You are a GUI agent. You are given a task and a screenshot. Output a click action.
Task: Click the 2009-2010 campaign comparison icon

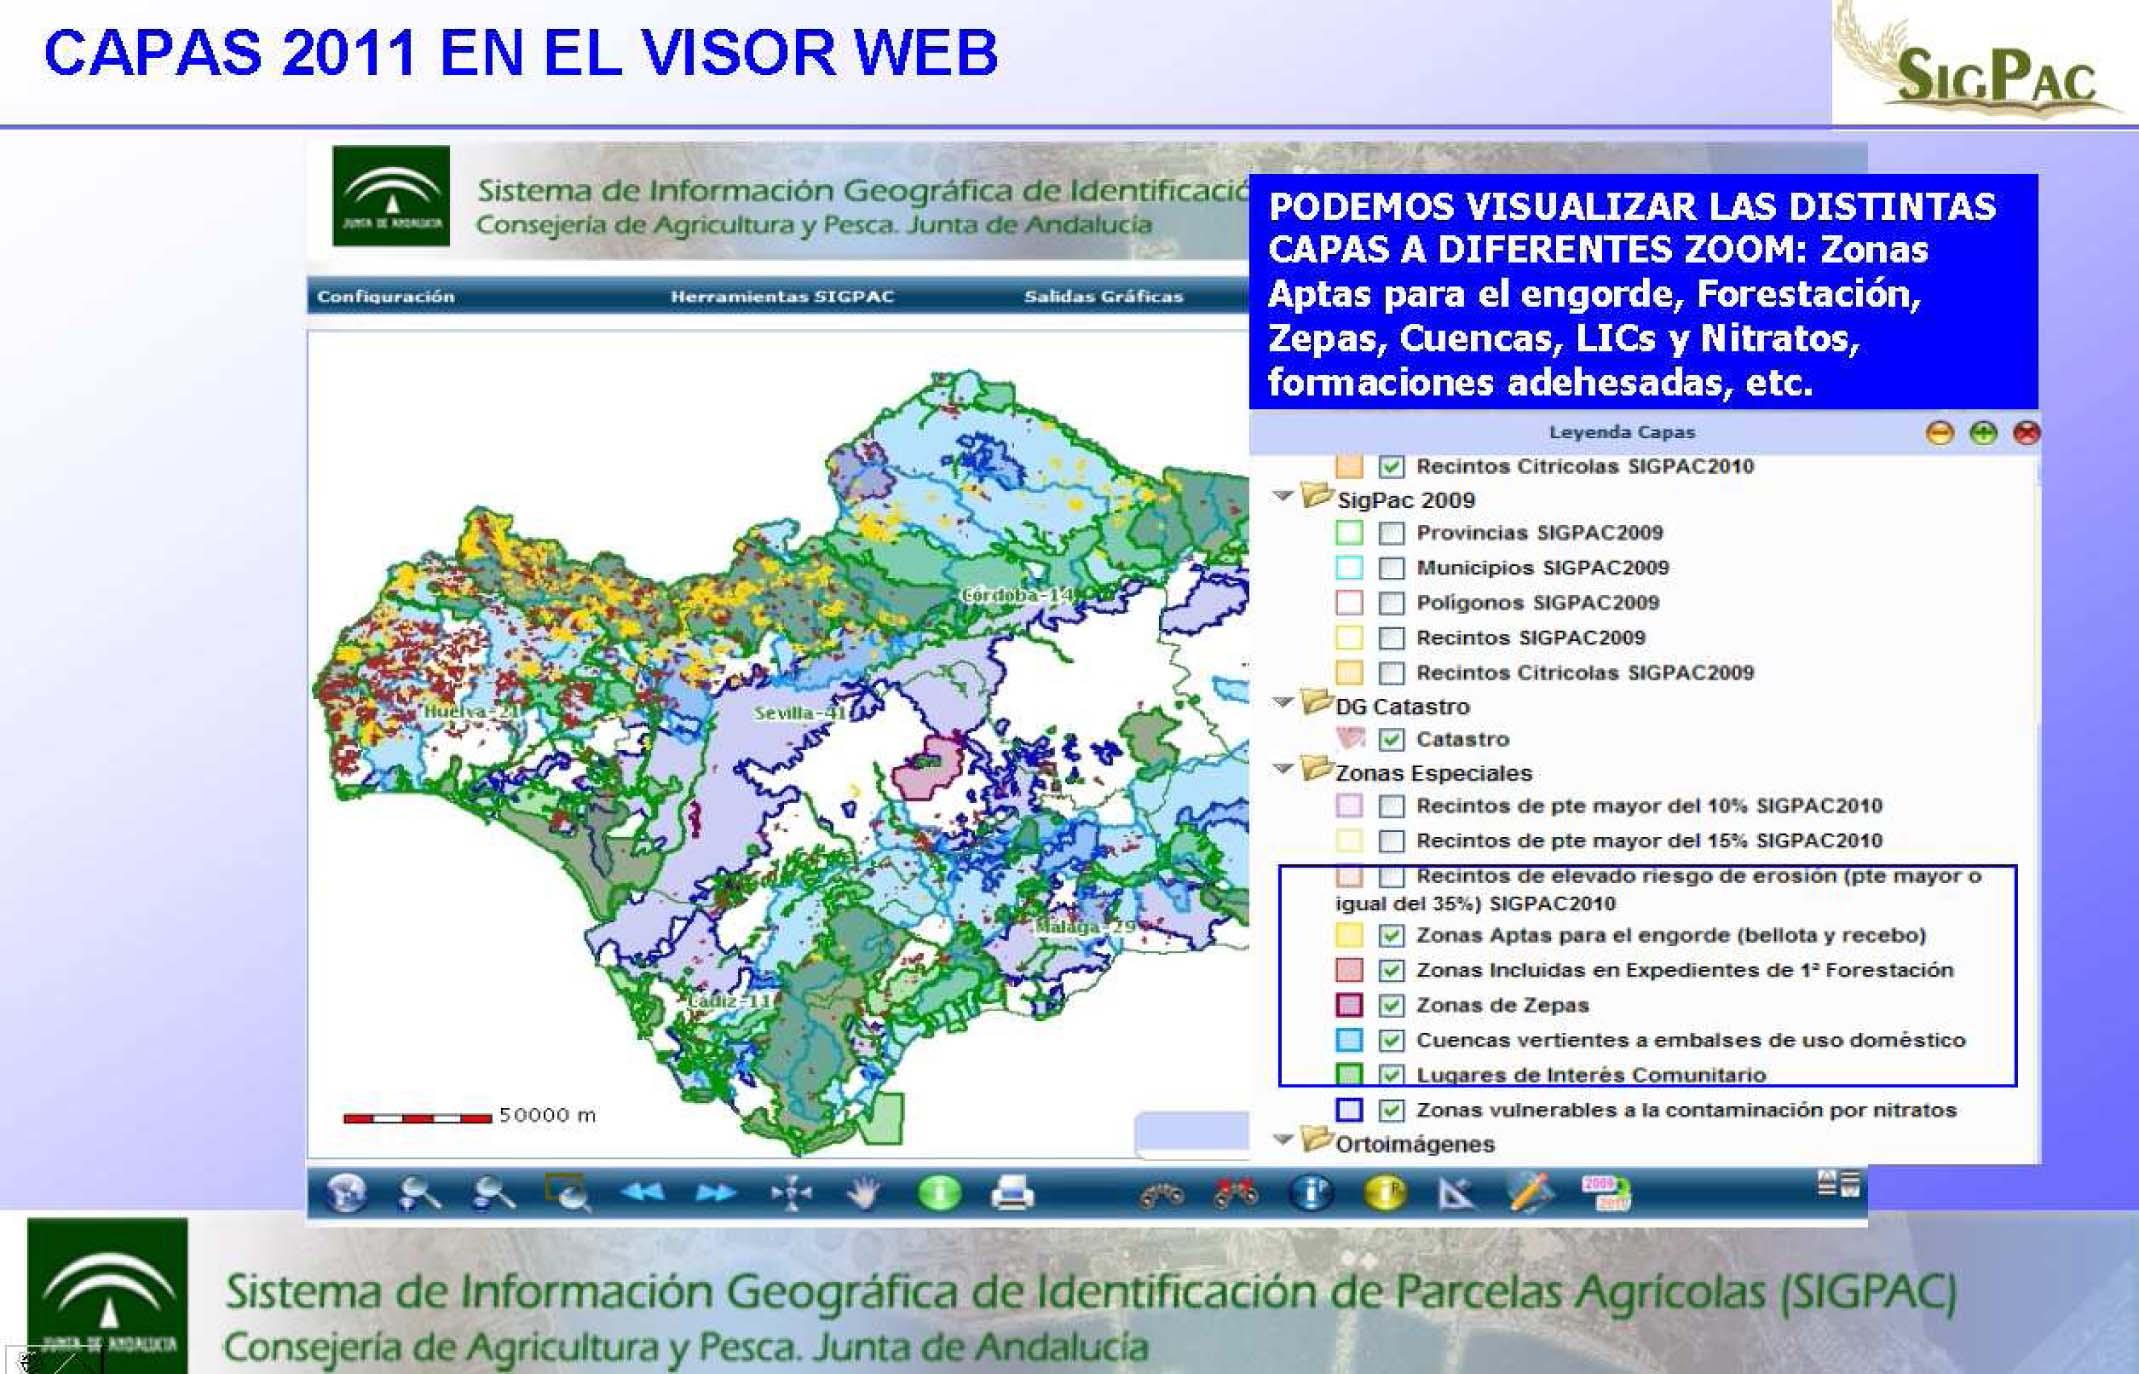tap(1606, 1192)
